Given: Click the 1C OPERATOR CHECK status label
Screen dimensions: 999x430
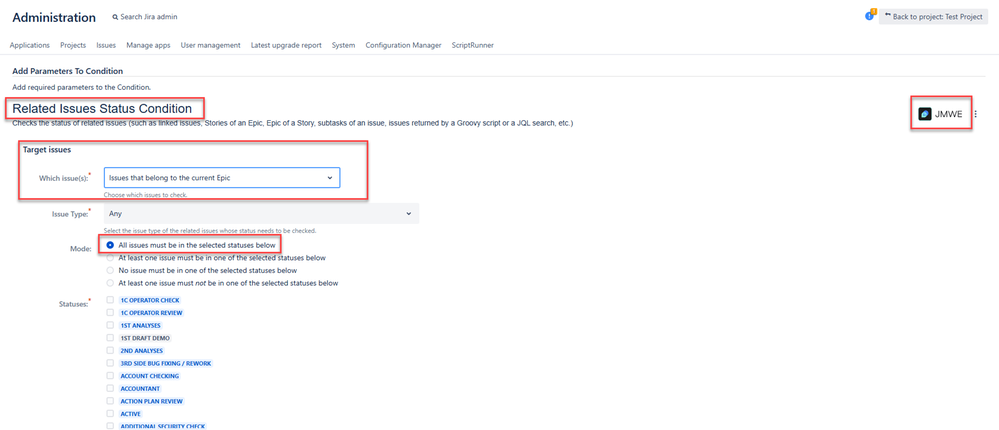Looking at the screenshot, I should pos(150,300).
